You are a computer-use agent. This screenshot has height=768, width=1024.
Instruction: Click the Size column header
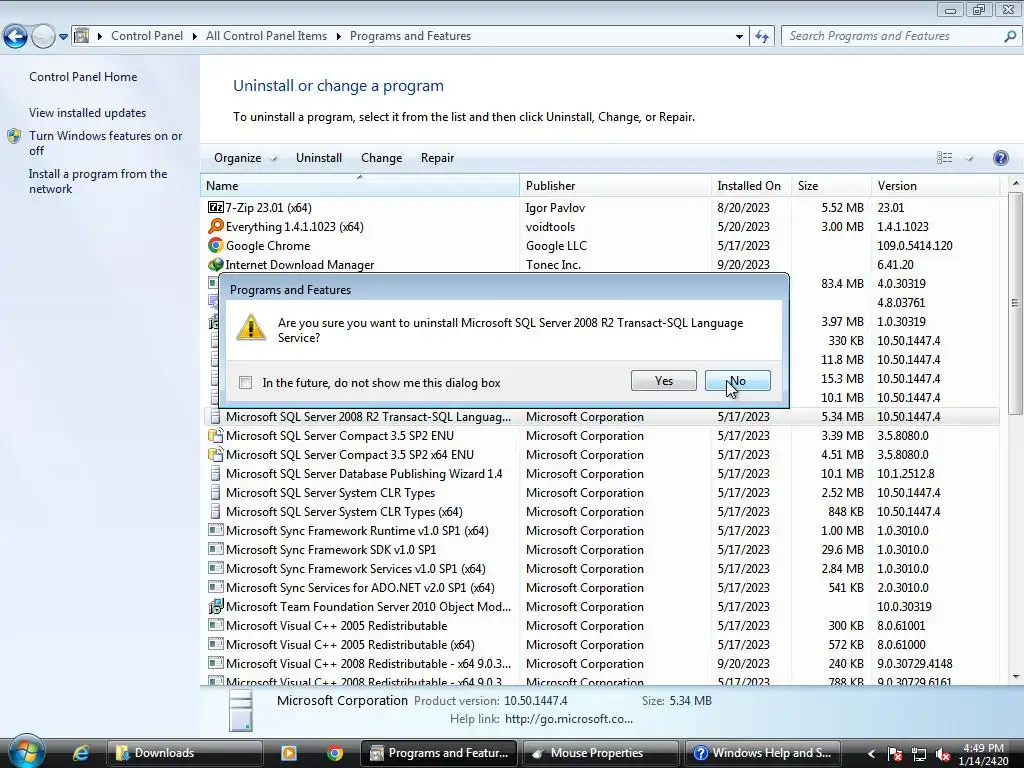click(x=831, y=185)
